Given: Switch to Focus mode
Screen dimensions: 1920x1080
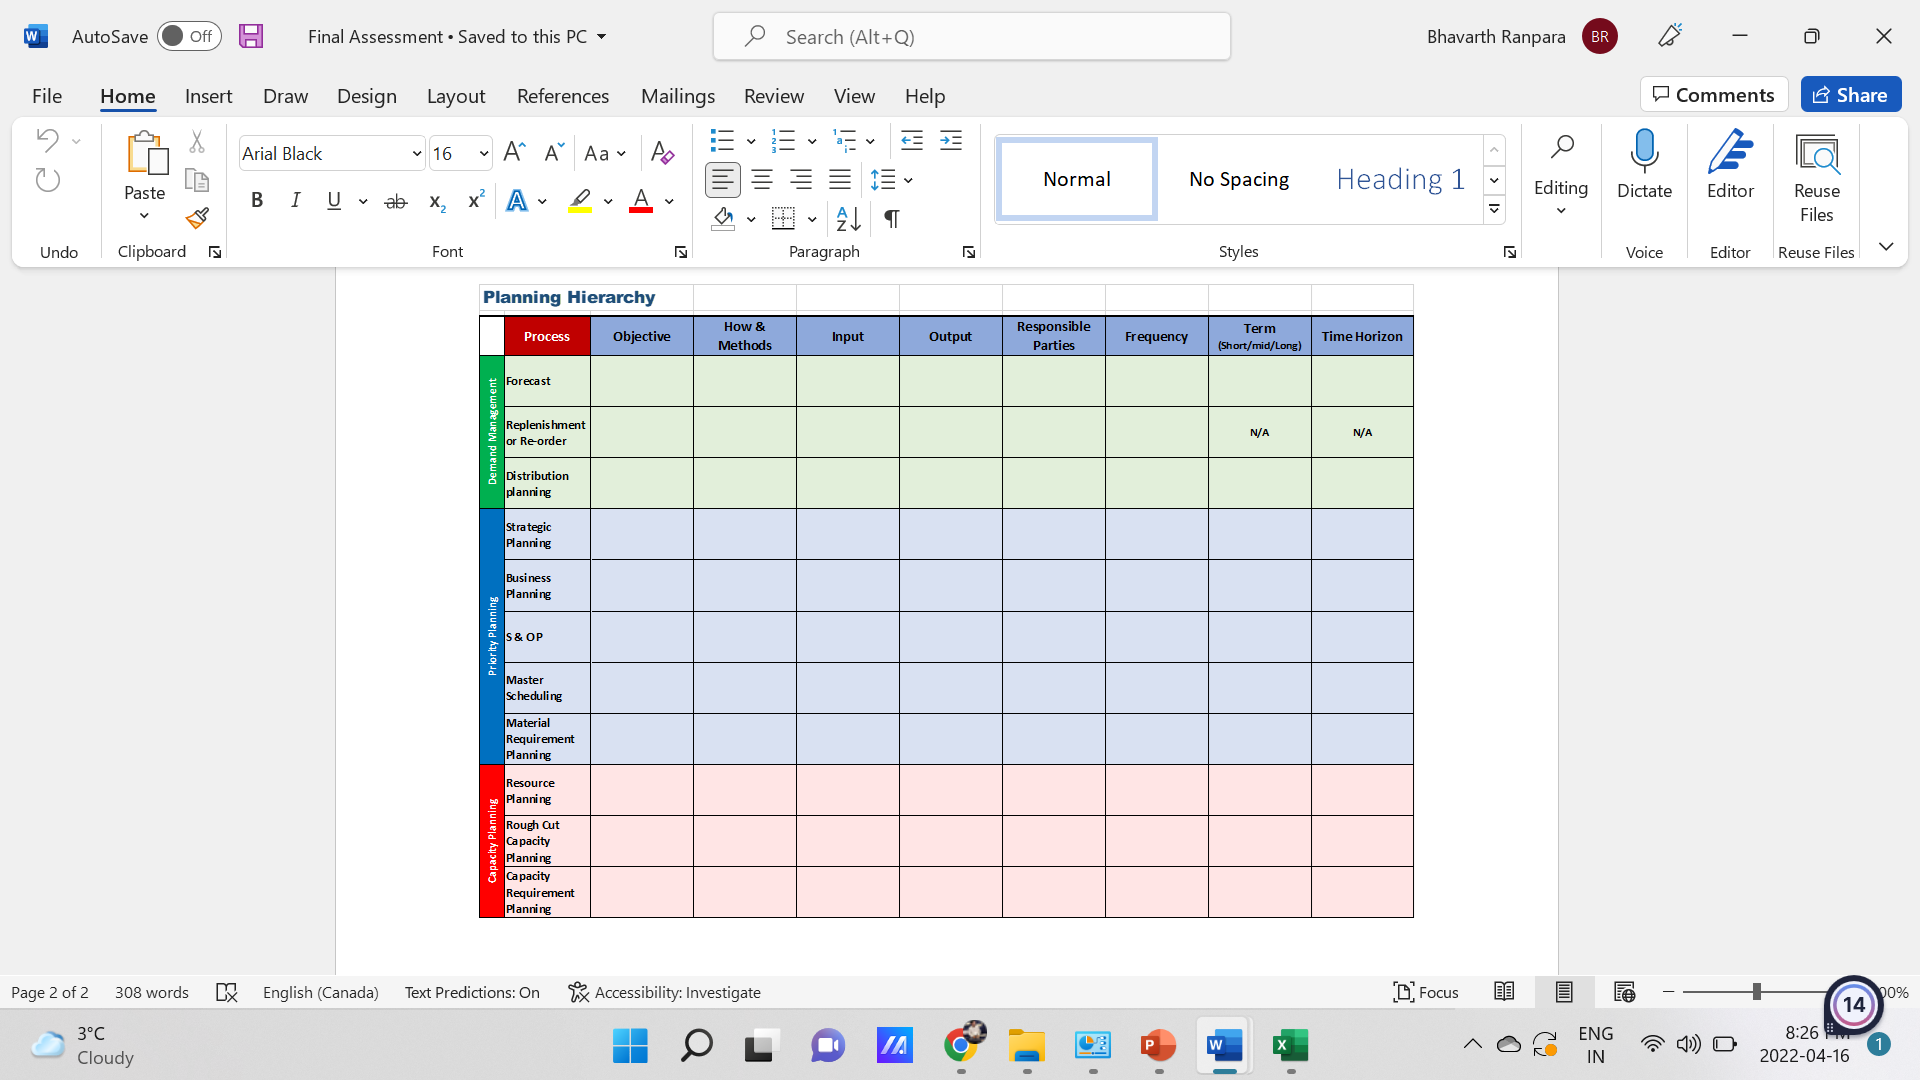Looking at the screenshot, I should pos(1425,992).
